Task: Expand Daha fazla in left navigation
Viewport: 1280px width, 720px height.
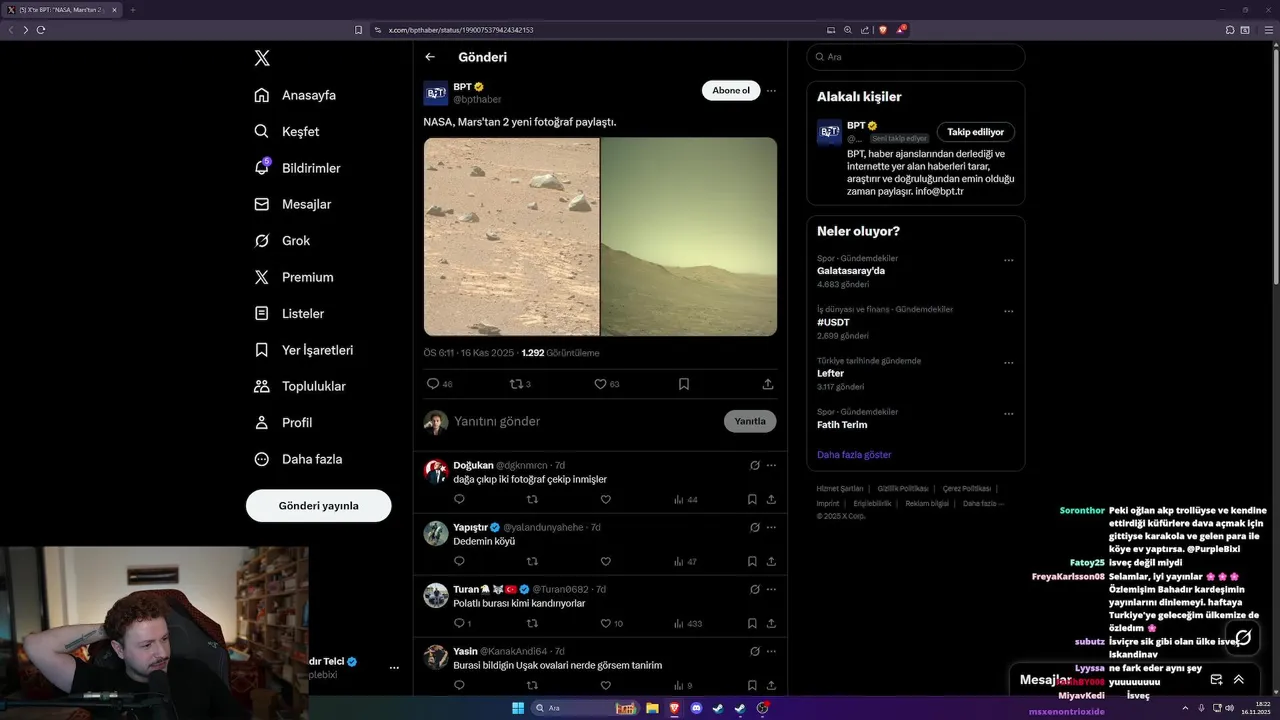Action: pos(298,459)
